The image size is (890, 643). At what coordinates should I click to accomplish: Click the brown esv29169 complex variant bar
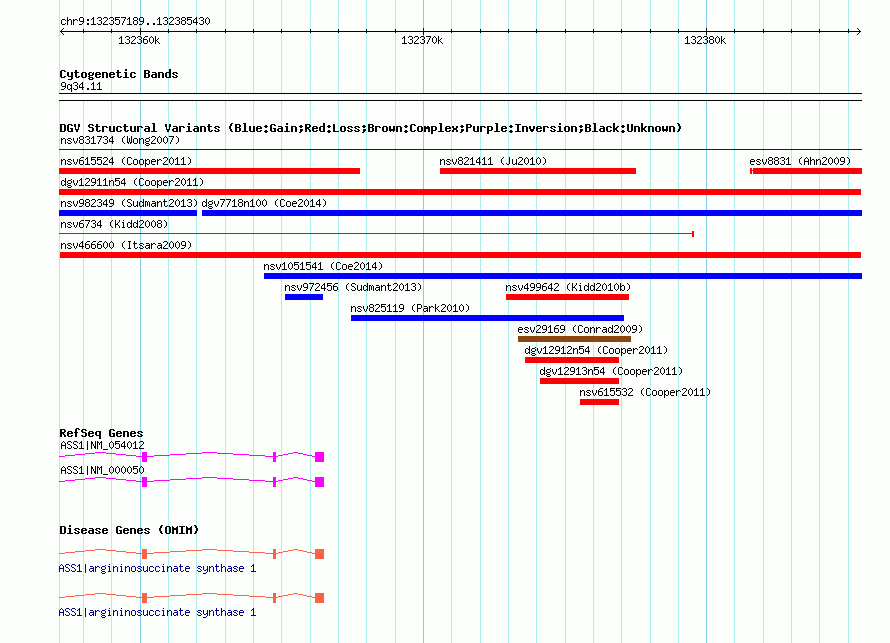[x=574, y=339]
